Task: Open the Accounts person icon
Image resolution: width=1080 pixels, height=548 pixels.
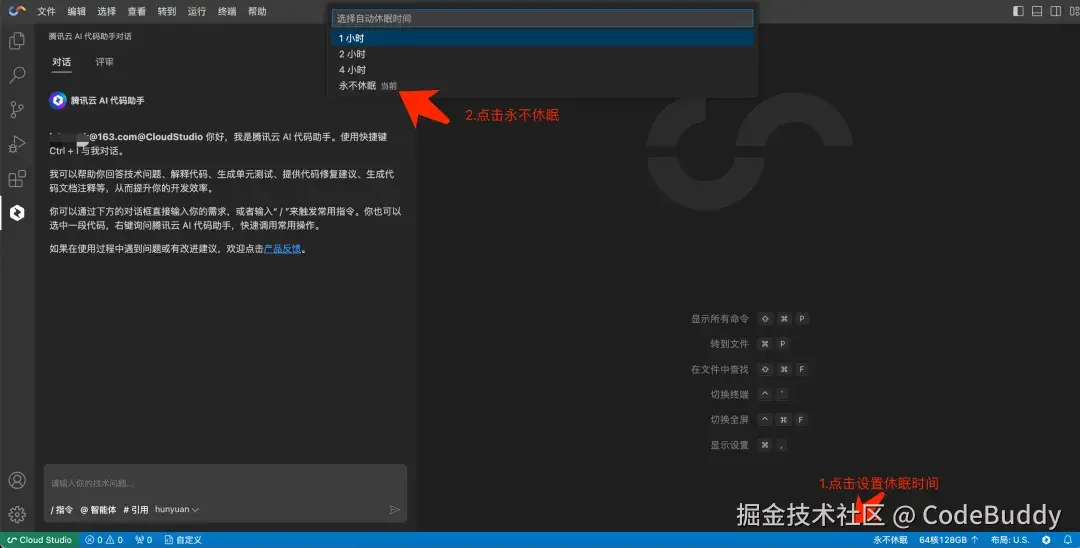Action: tap(17, 480)
